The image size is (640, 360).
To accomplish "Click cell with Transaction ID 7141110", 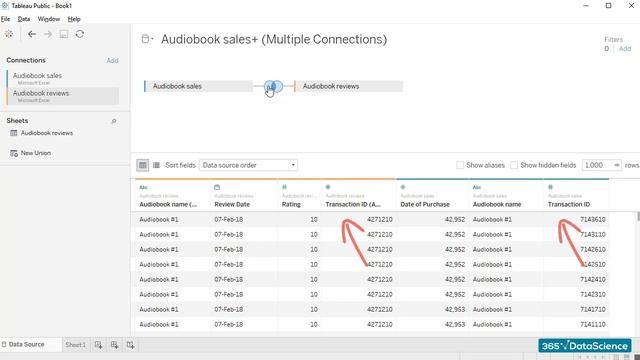I will (576, 324).
